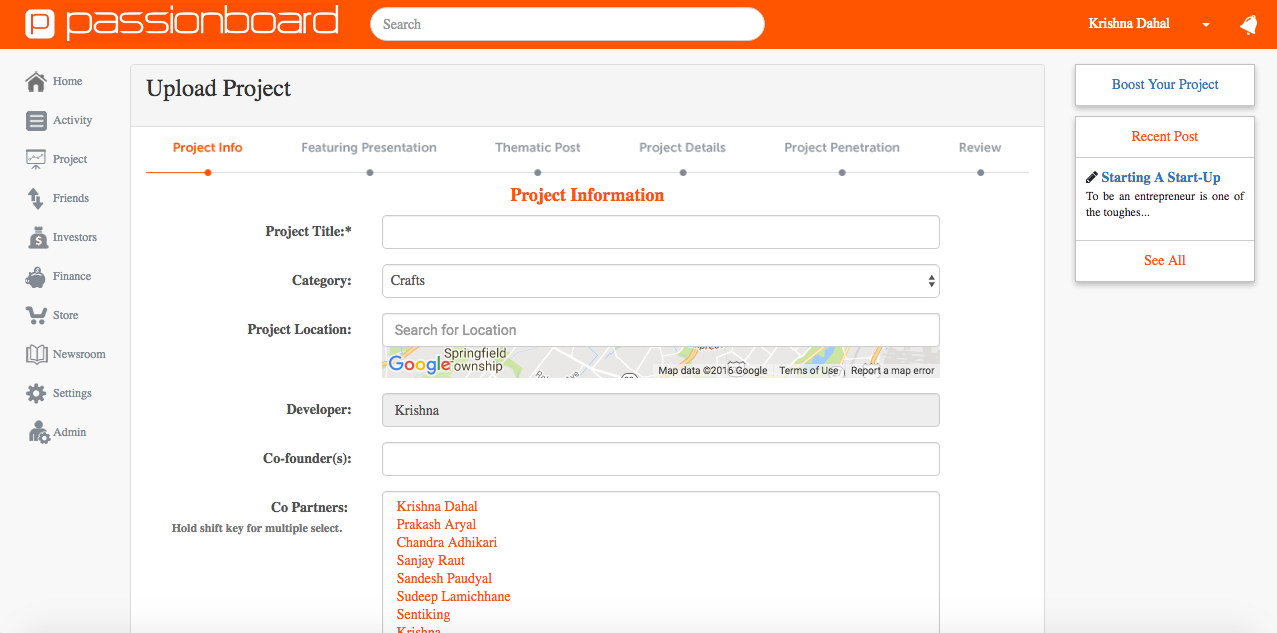Click Report a map error link
Image resolution: width=1277 pixels, height=633 pixels.
coord(892,371)
